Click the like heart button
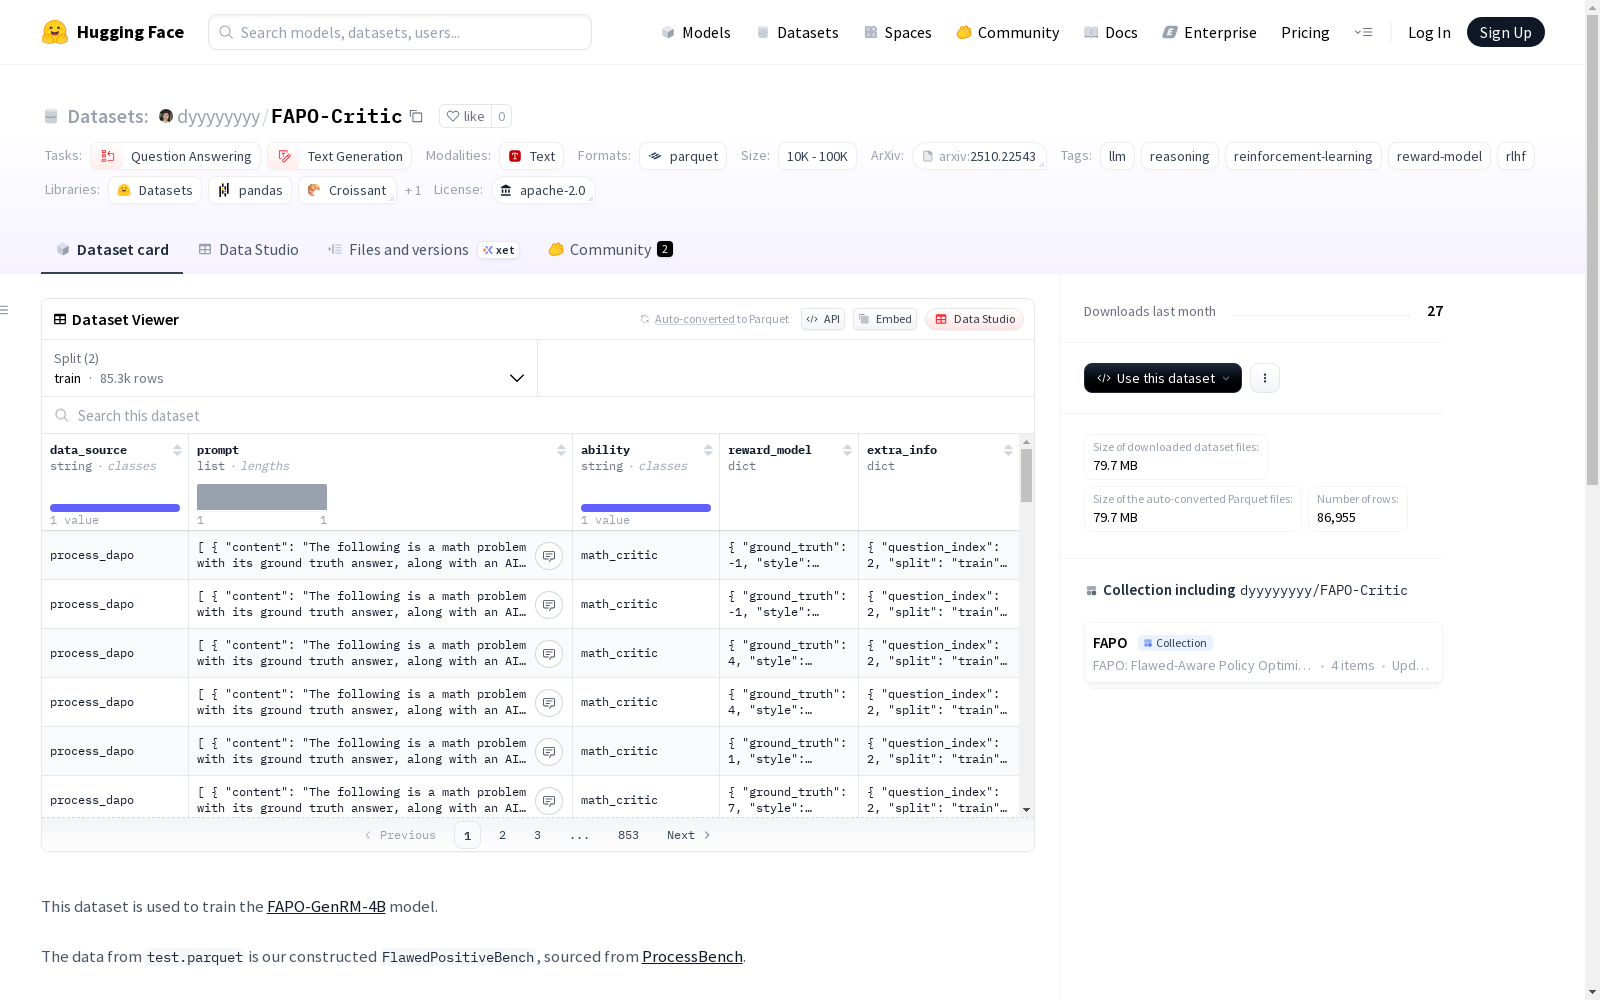The width and height of the screenshot is (1600, 1000). coord(465,116)
